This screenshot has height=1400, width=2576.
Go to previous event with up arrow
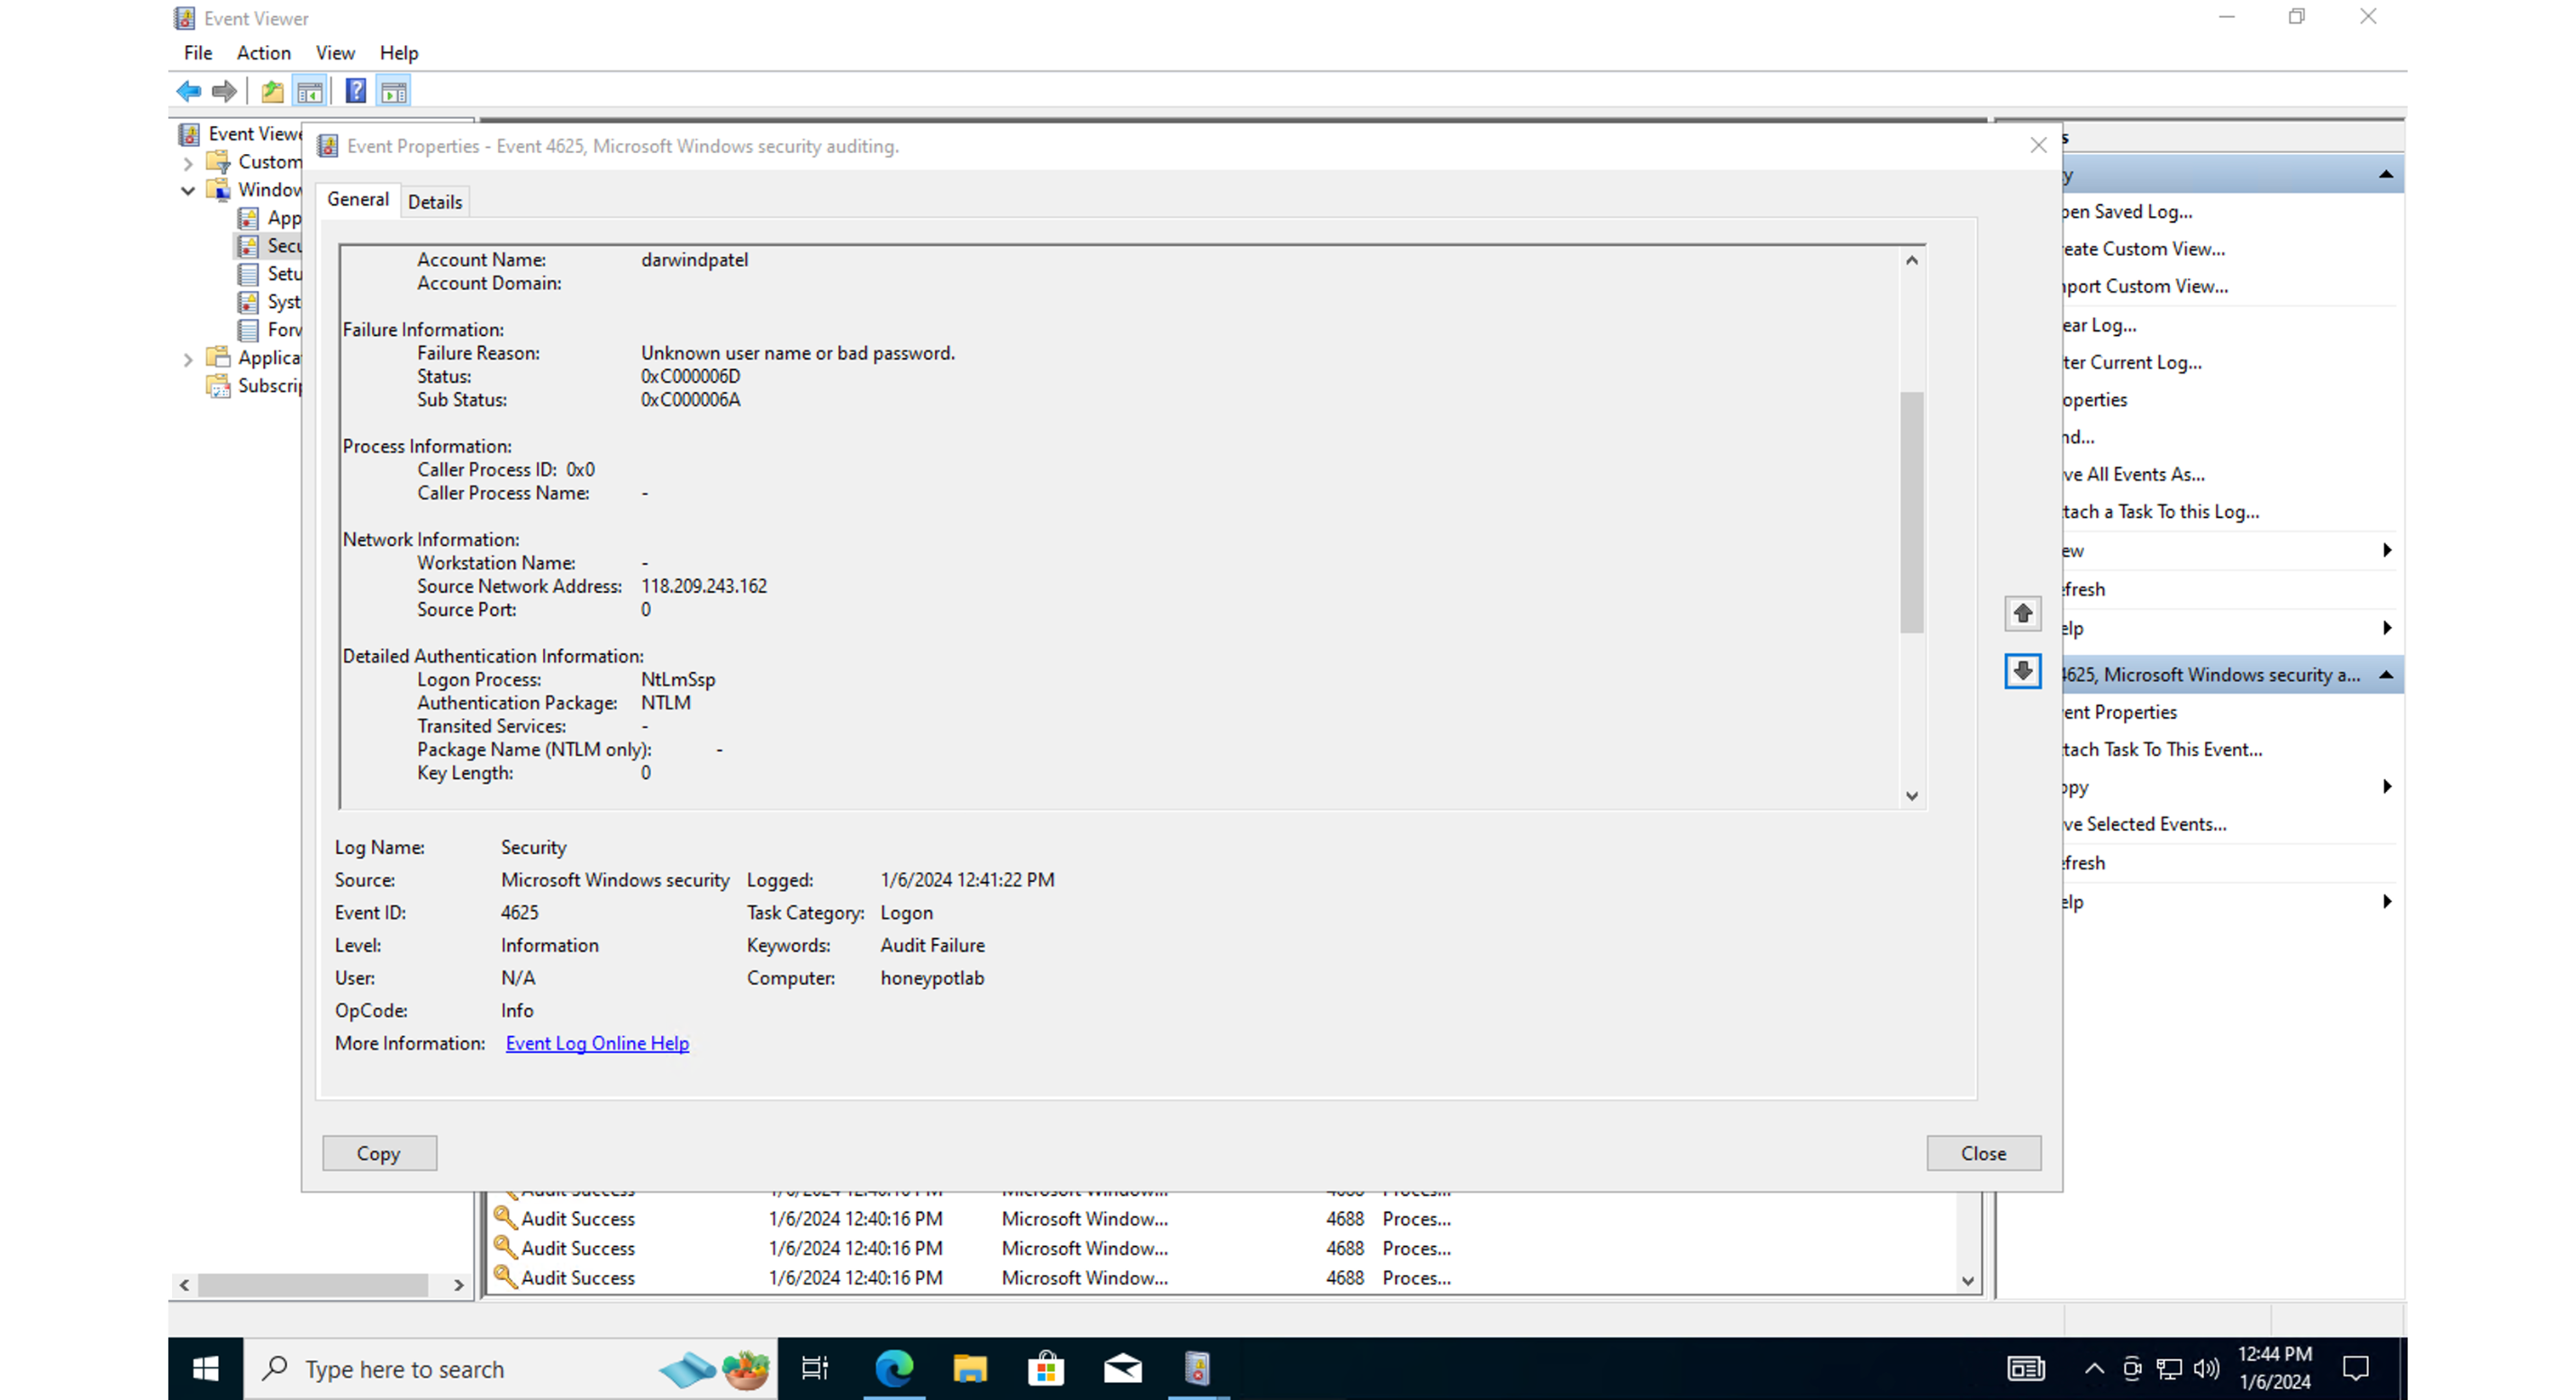pyautogui.click(x=2022, y=613)
